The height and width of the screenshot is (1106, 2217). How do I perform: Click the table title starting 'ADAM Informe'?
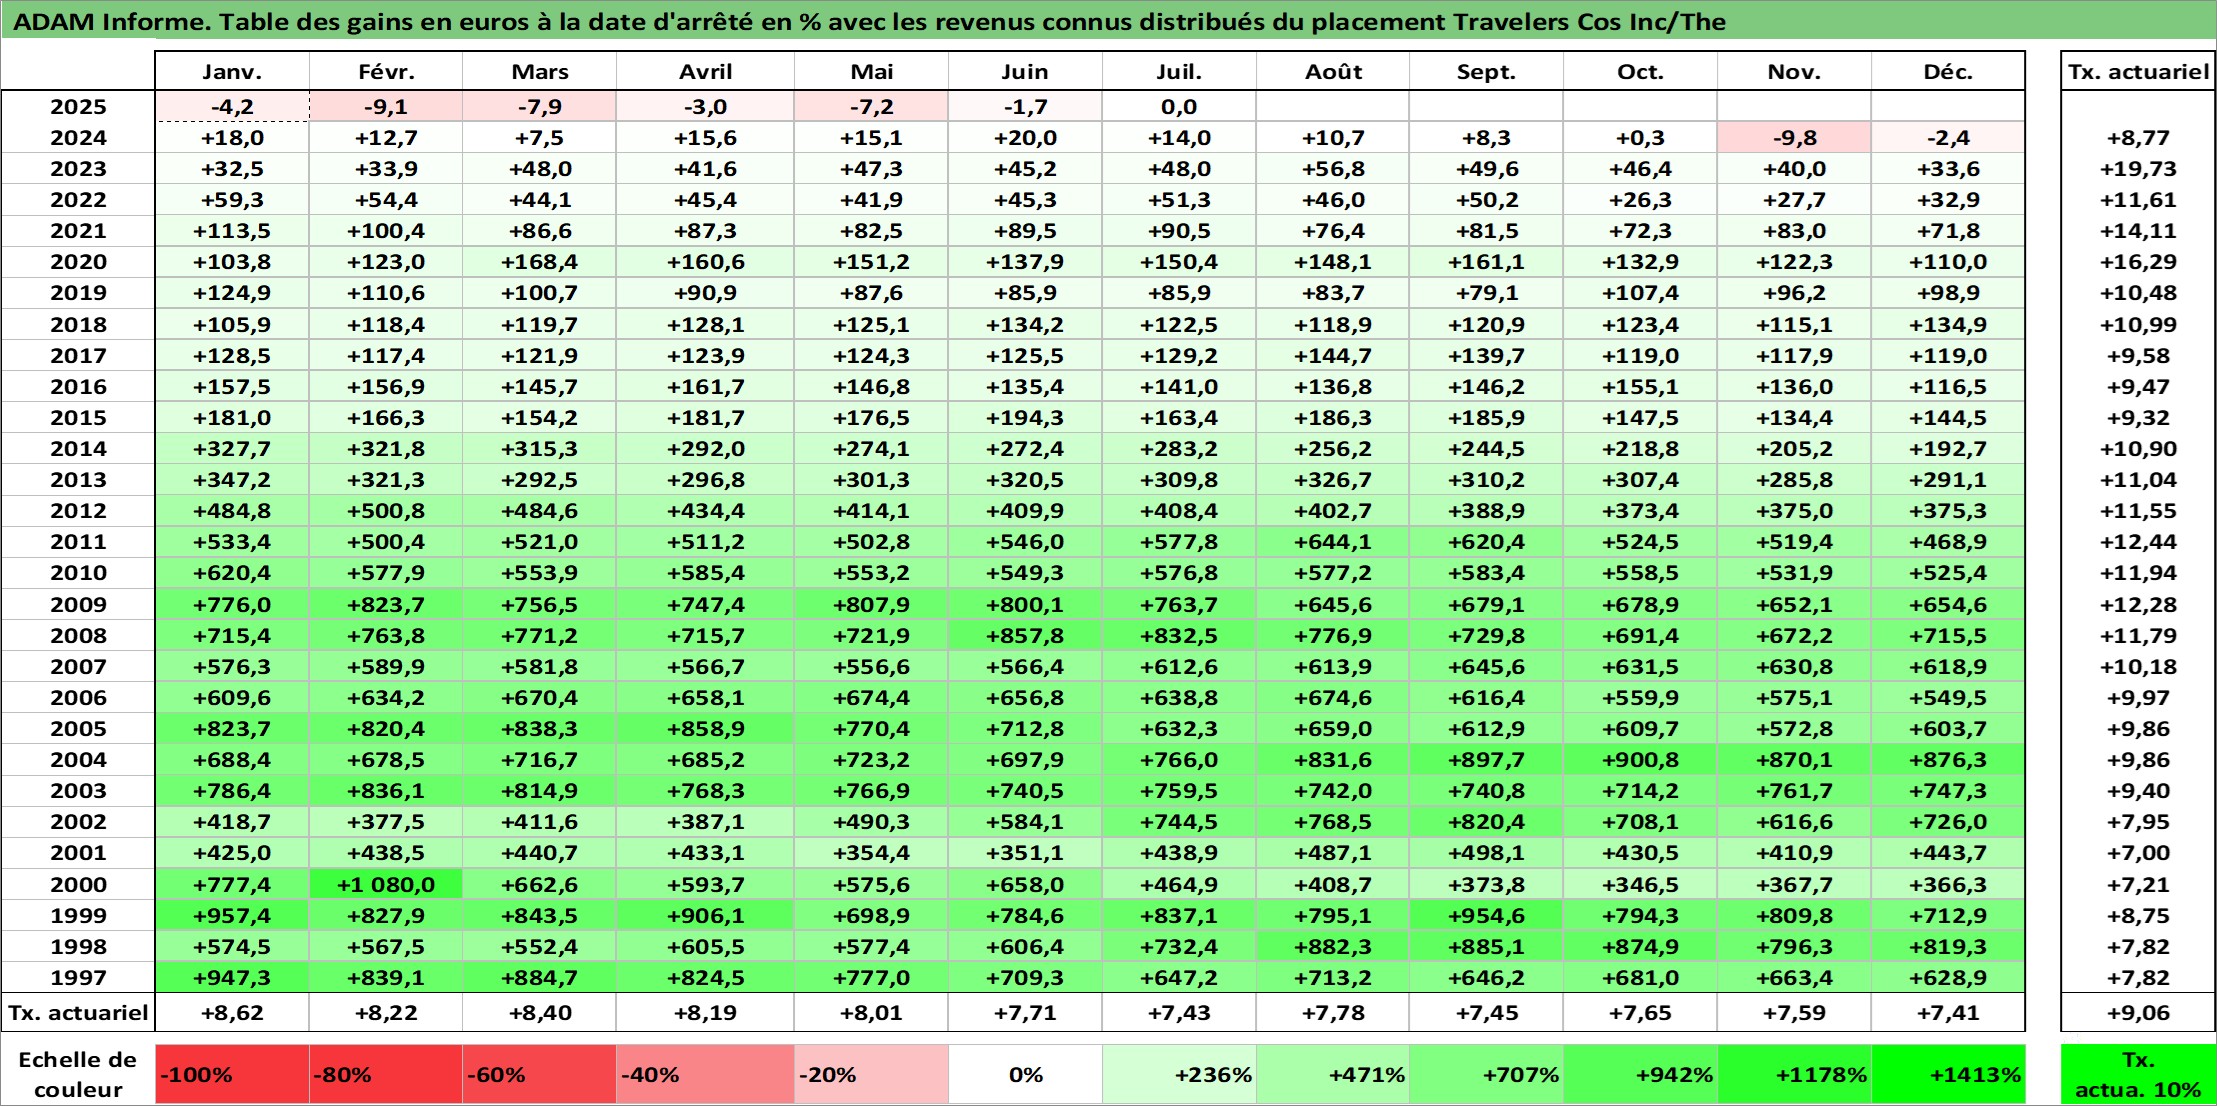870,21
